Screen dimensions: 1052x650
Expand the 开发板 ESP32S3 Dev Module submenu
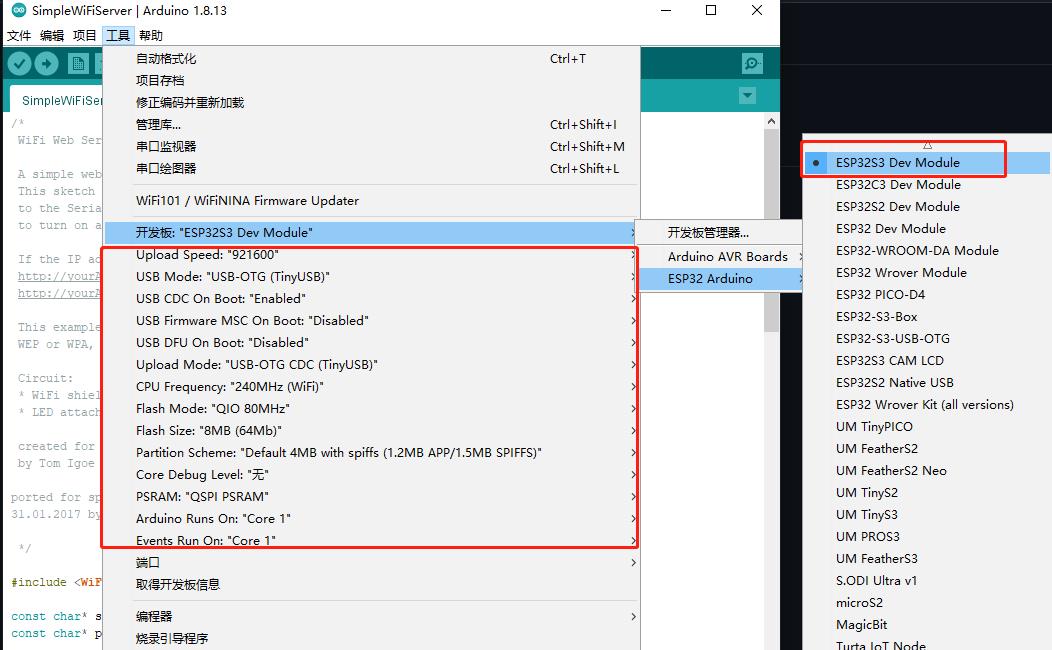tap(371, 233)
